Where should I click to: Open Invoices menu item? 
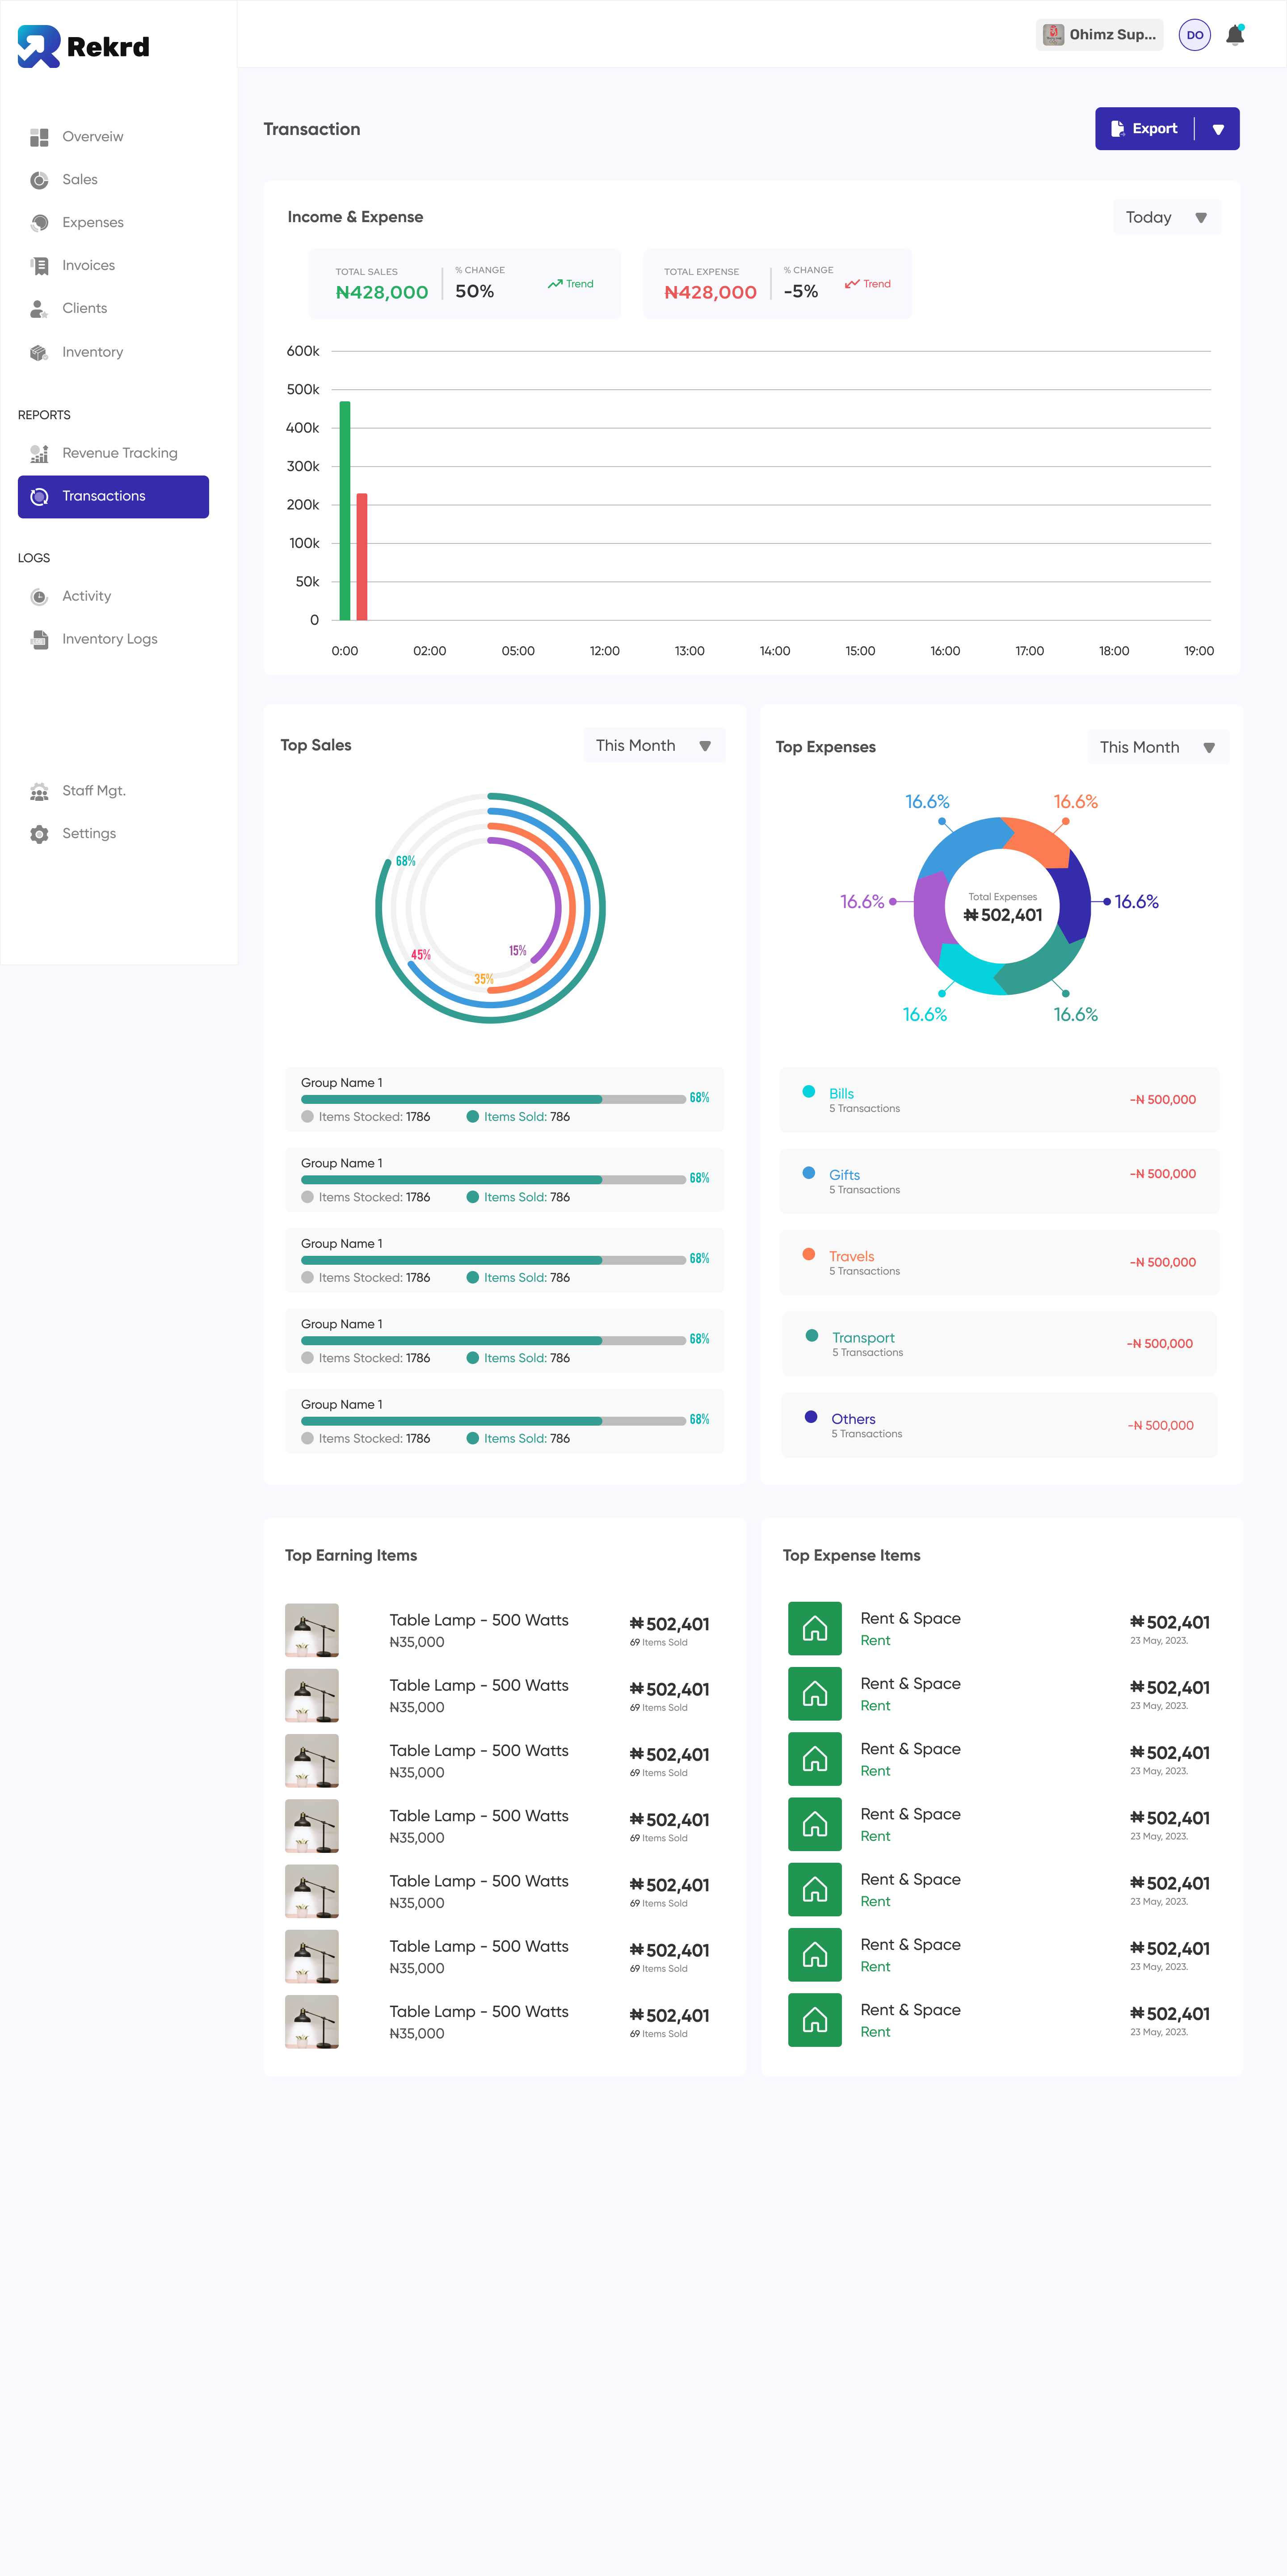click(x=88, y=266)
